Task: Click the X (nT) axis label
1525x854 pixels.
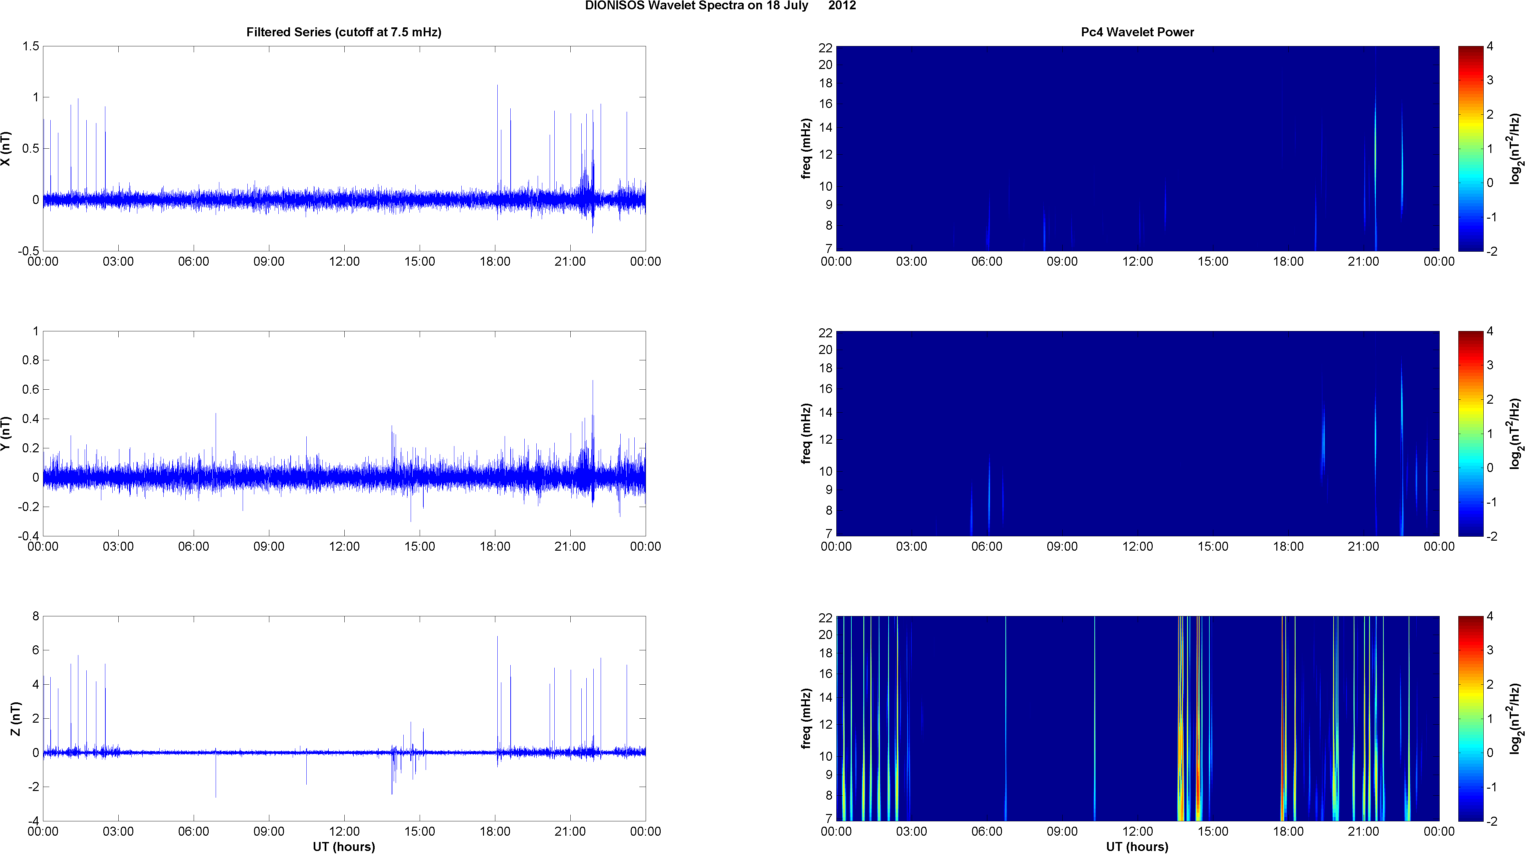Action: coord(7,148)
